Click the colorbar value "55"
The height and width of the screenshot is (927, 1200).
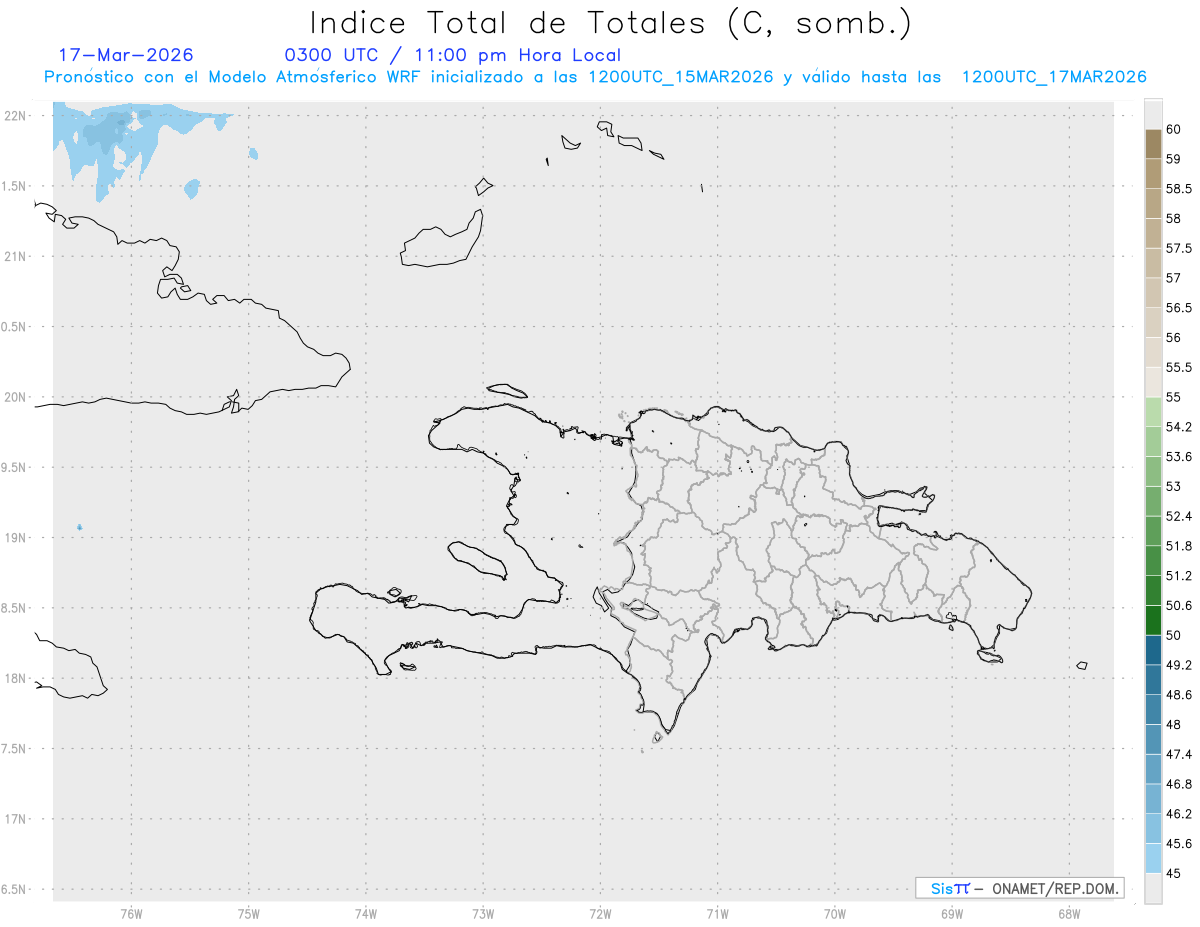(x=1173, y=397)
